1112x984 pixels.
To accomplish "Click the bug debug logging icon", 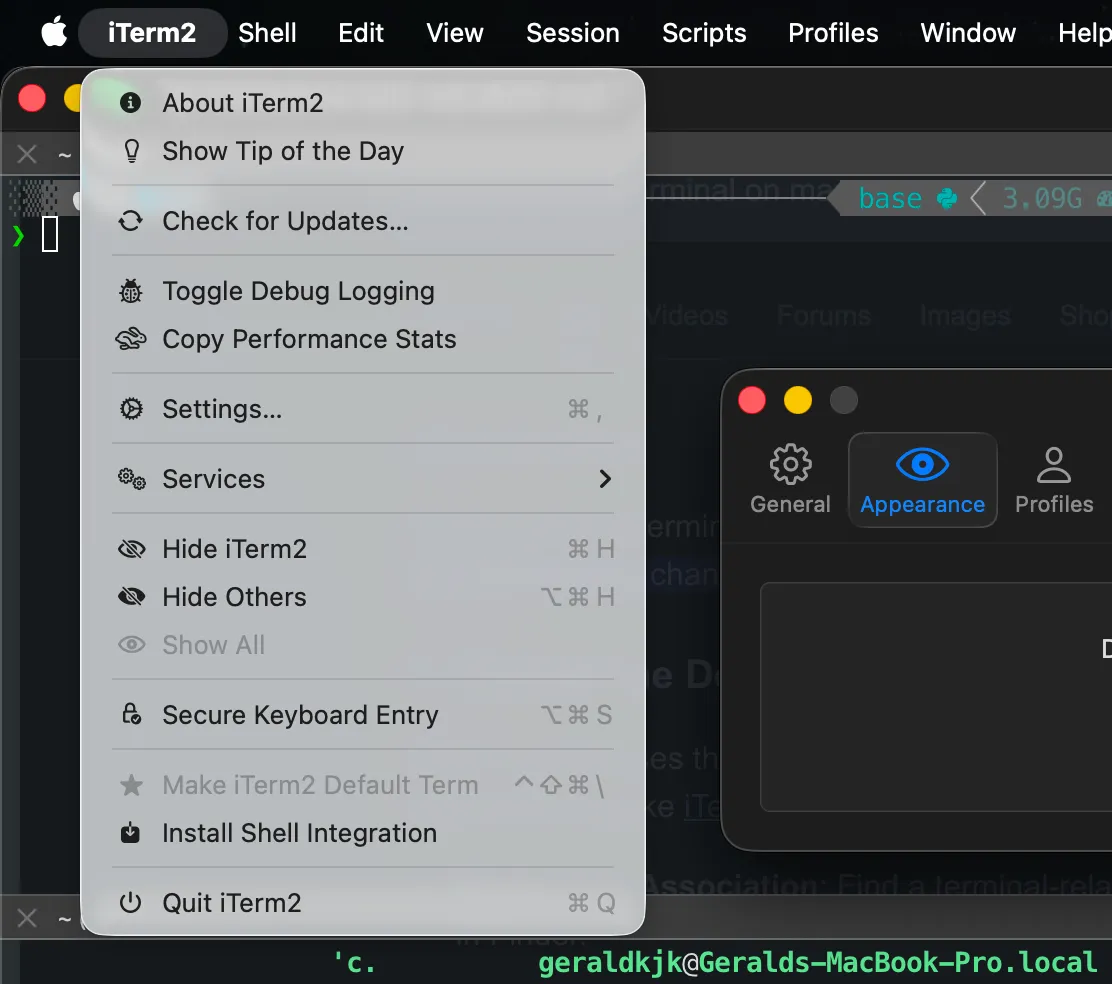I will [130, 291].
